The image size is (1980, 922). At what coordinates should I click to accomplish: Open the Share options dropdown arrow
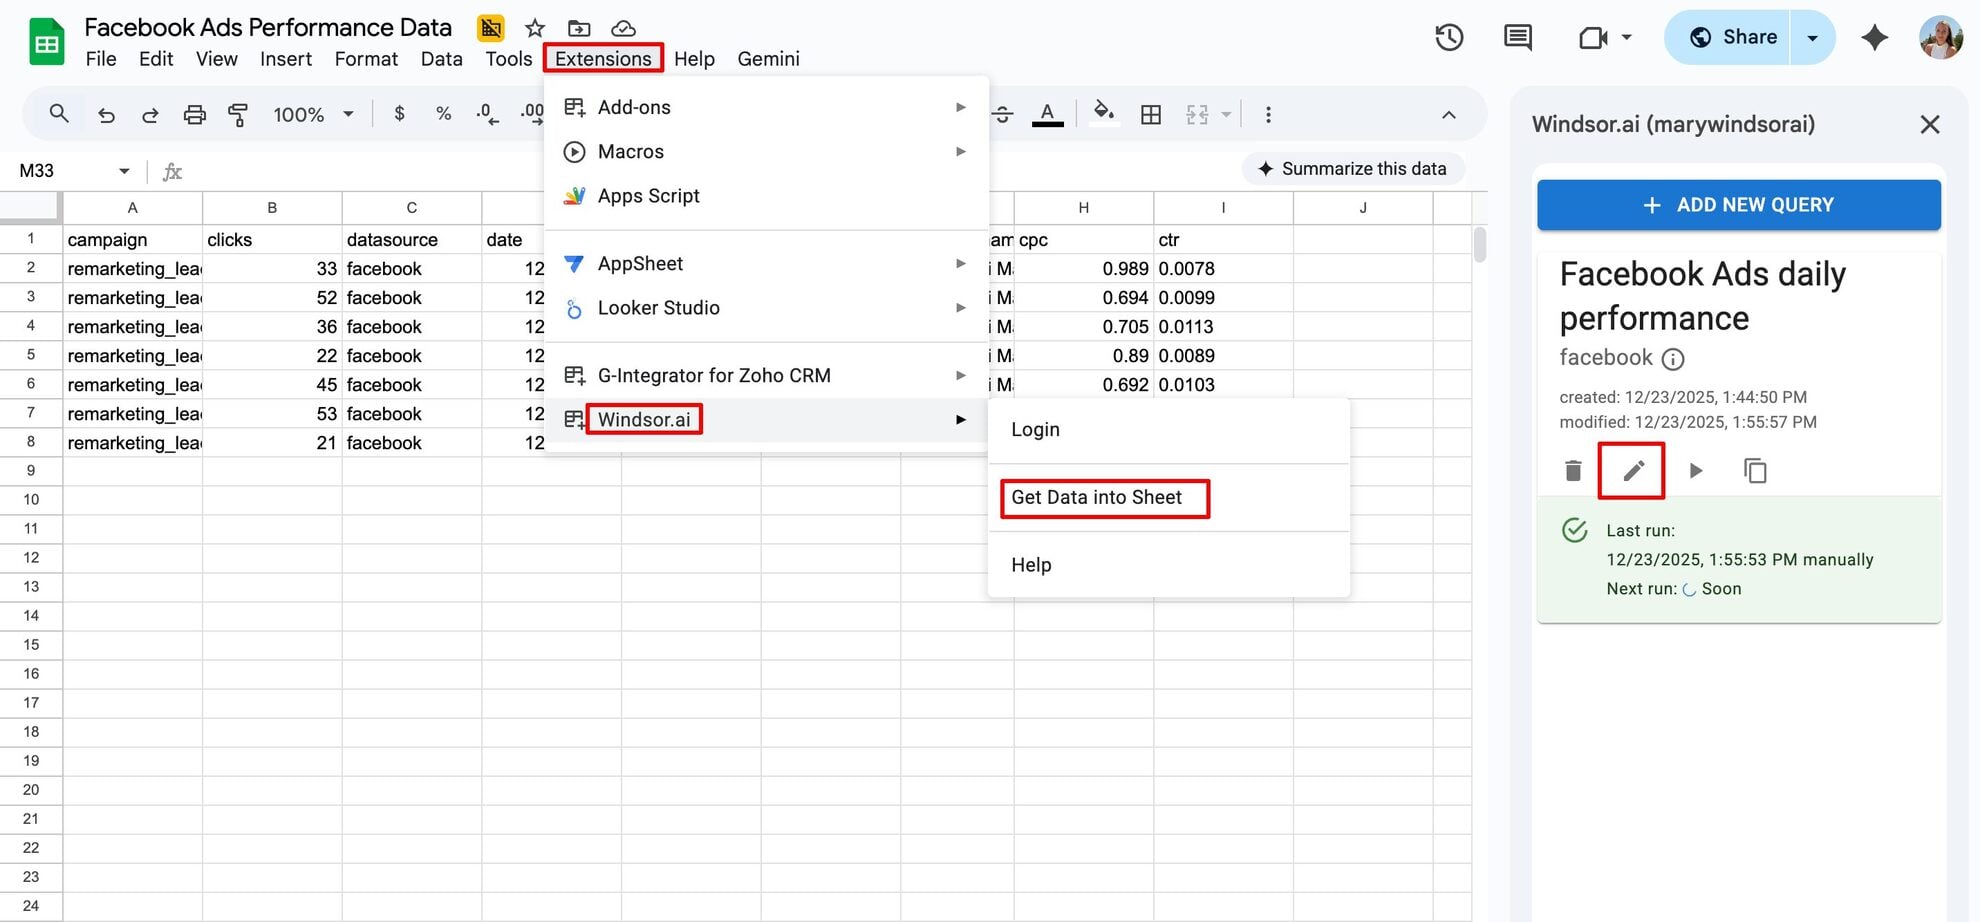(x=1812, y=36)
